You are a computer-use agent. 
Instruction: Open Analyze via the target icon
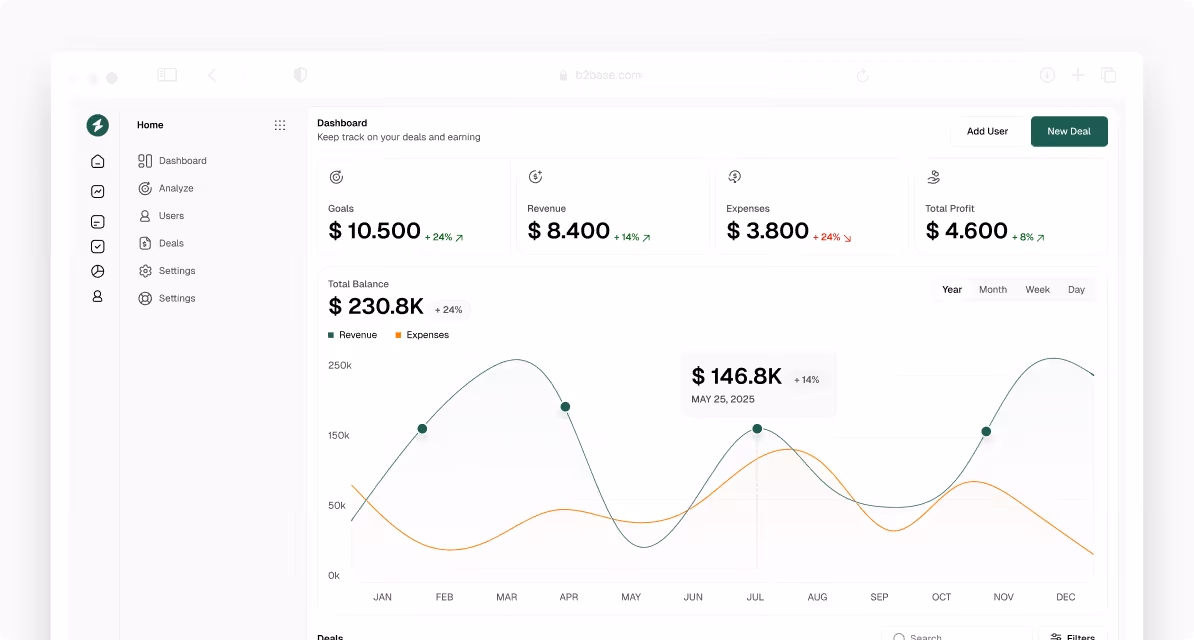pyautogui.click(x=144, y=188)
